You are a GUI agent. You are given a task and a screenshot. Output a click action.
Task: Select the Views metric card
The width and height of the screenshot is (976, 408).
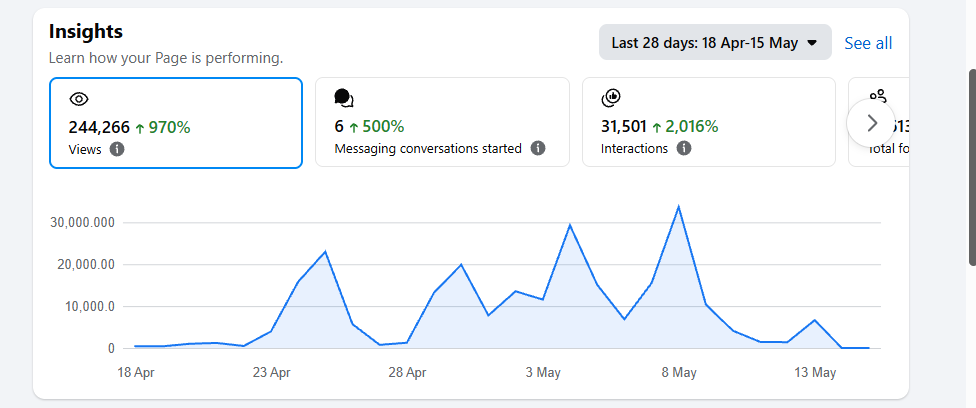[x=176, y=123]
